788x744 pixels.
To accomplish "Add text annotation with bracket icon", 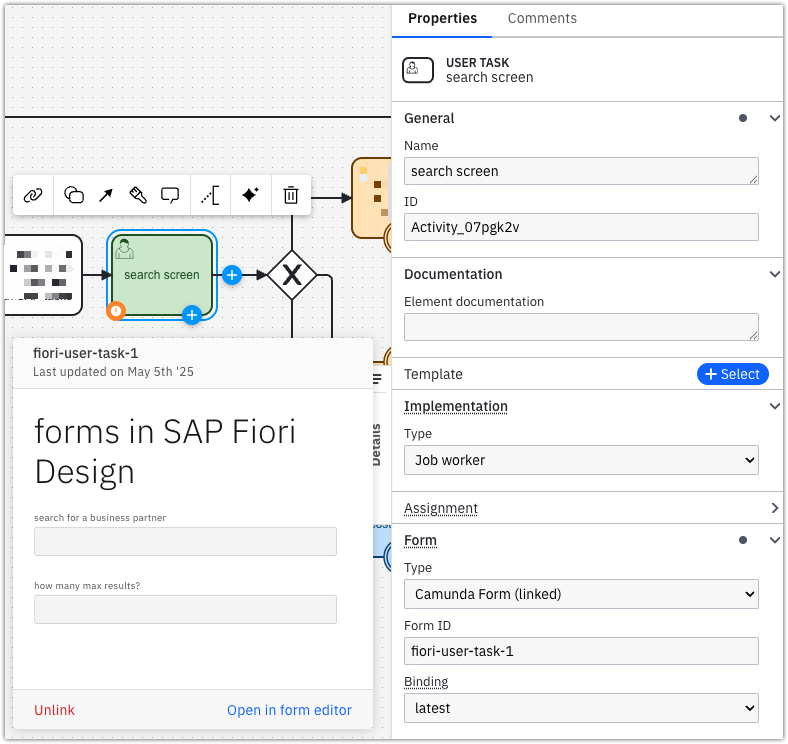I will (x=211, y=195).
